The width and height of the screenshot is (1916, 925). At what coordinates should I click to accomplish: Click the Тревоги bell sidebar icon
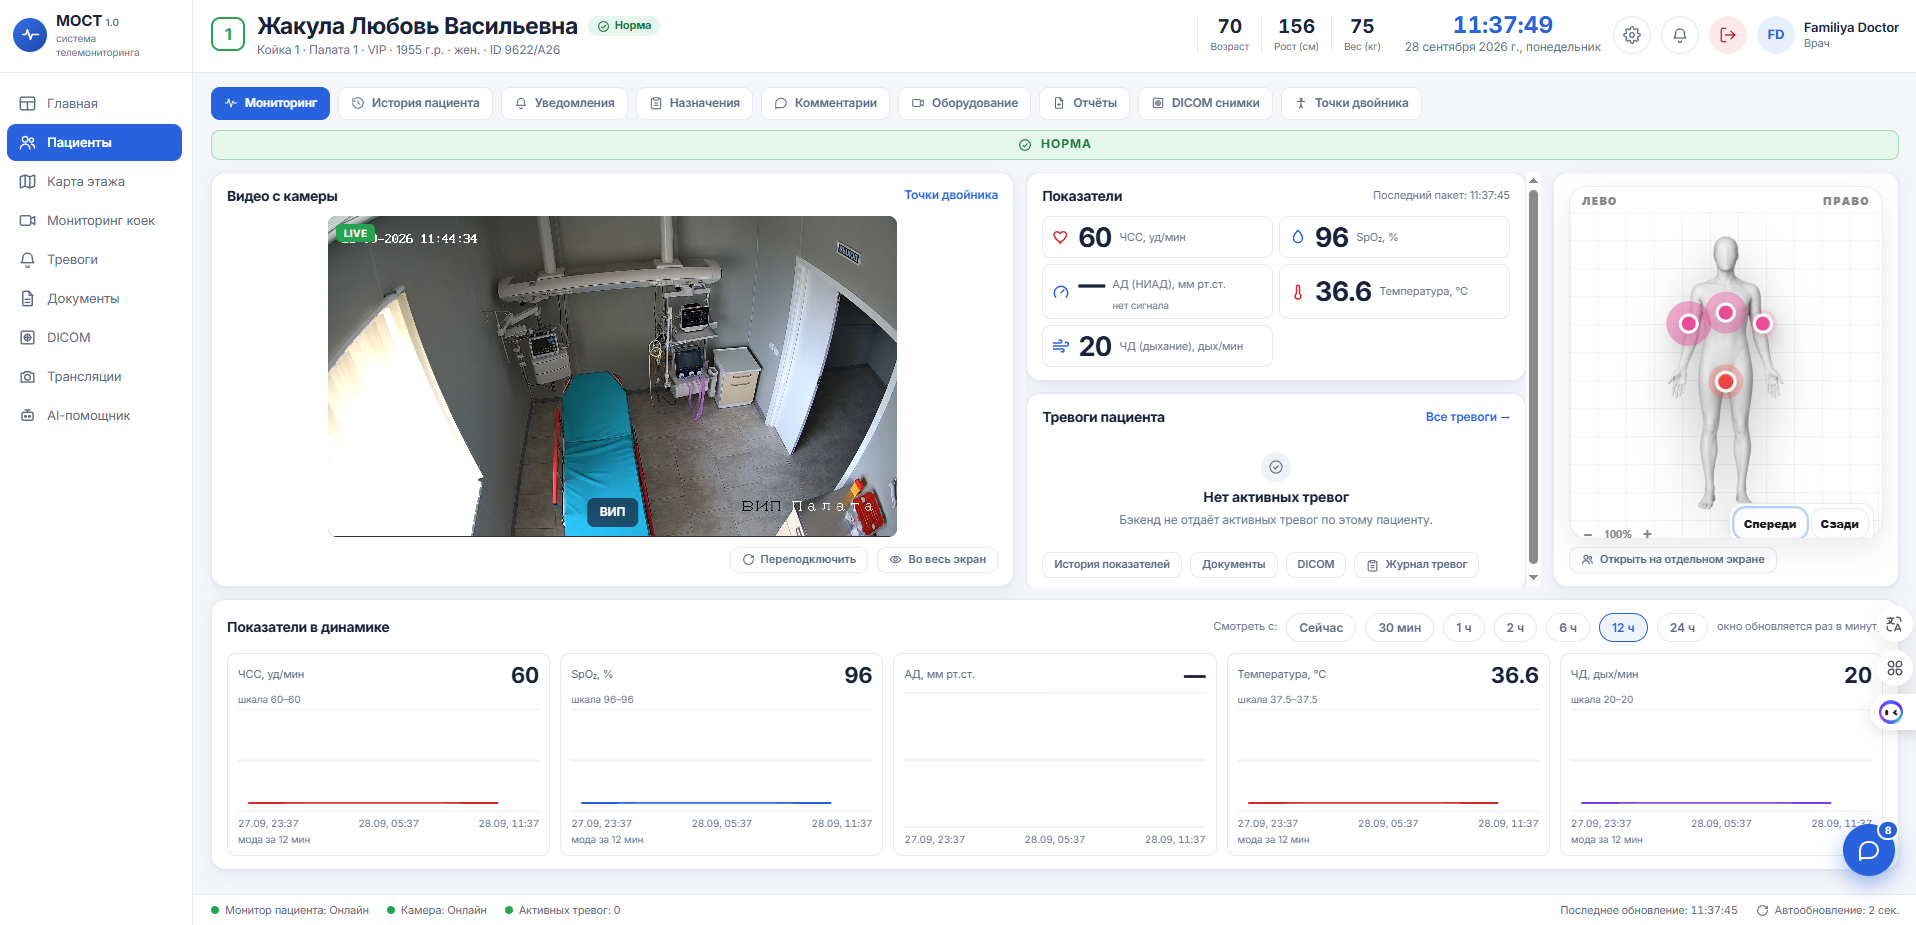(x=28, y=259)
